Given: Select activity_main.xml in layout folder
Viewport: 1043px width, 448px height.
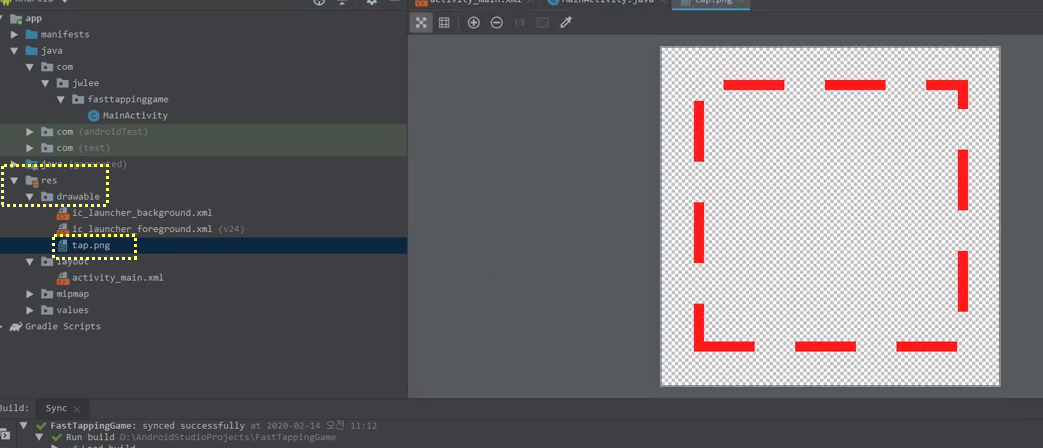Looking at the screenshot, I should tap(118, 278).
